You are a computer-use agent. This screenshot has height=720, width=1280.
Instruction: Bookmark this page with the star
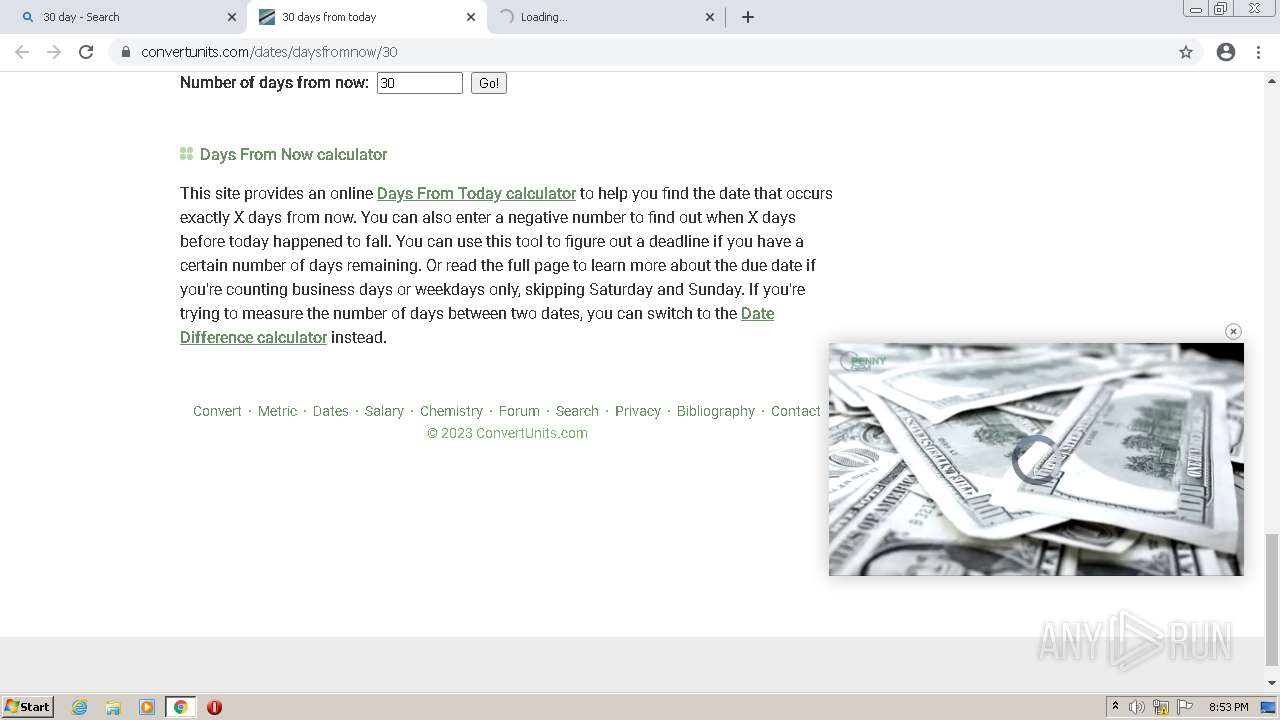coord(1186,52)
